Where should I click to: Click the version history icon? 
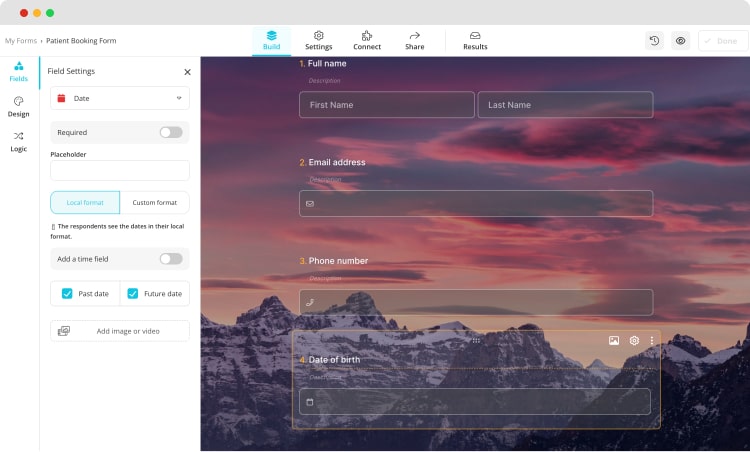click(x=654, y=41)
